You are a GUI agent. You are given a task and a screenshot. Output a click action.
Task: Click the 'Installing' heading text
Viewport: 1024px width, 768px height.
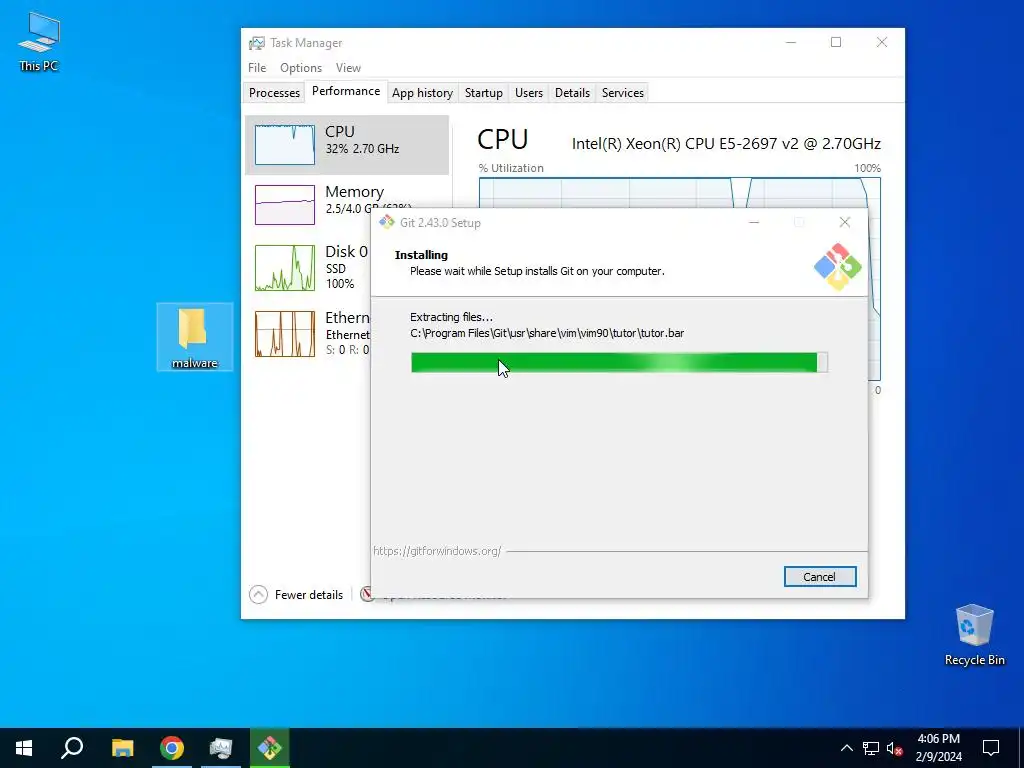click(x=421, y=255)
